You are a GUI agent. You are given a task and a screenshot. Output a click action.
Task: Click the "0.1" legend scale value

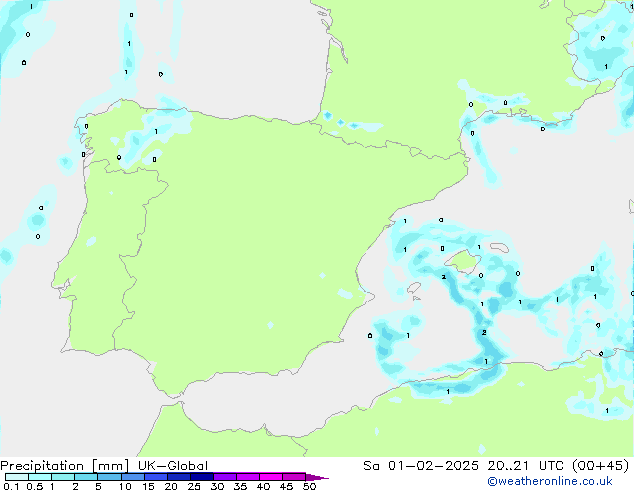tap(11, 486)
